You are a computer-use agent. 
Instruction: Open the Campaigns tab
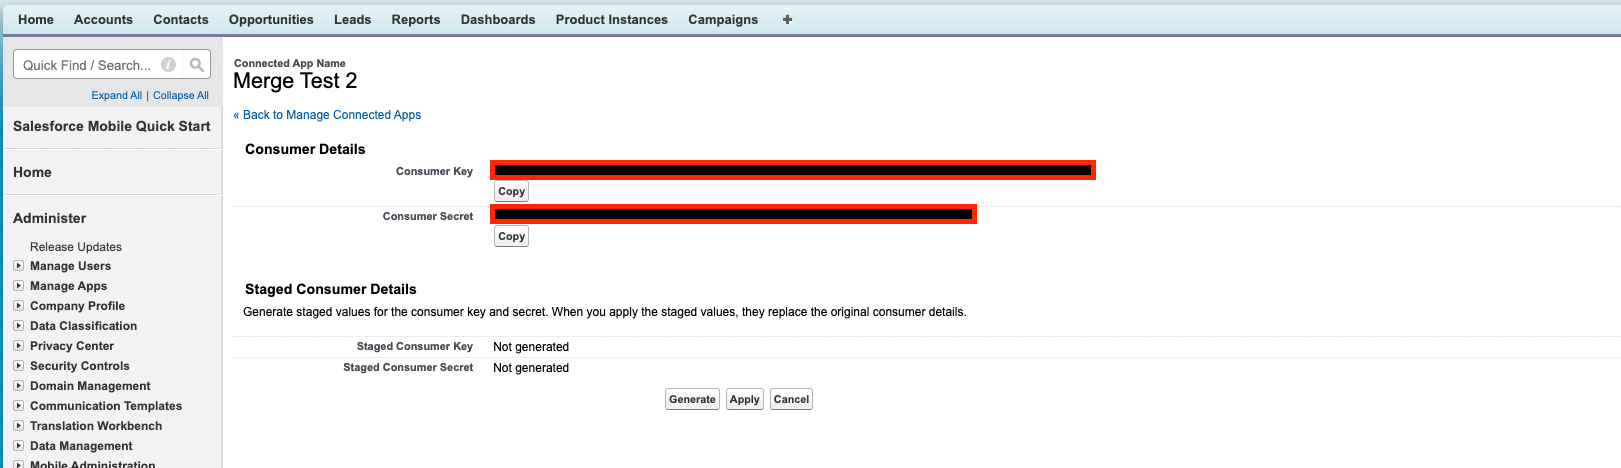[x=723, y=19]
